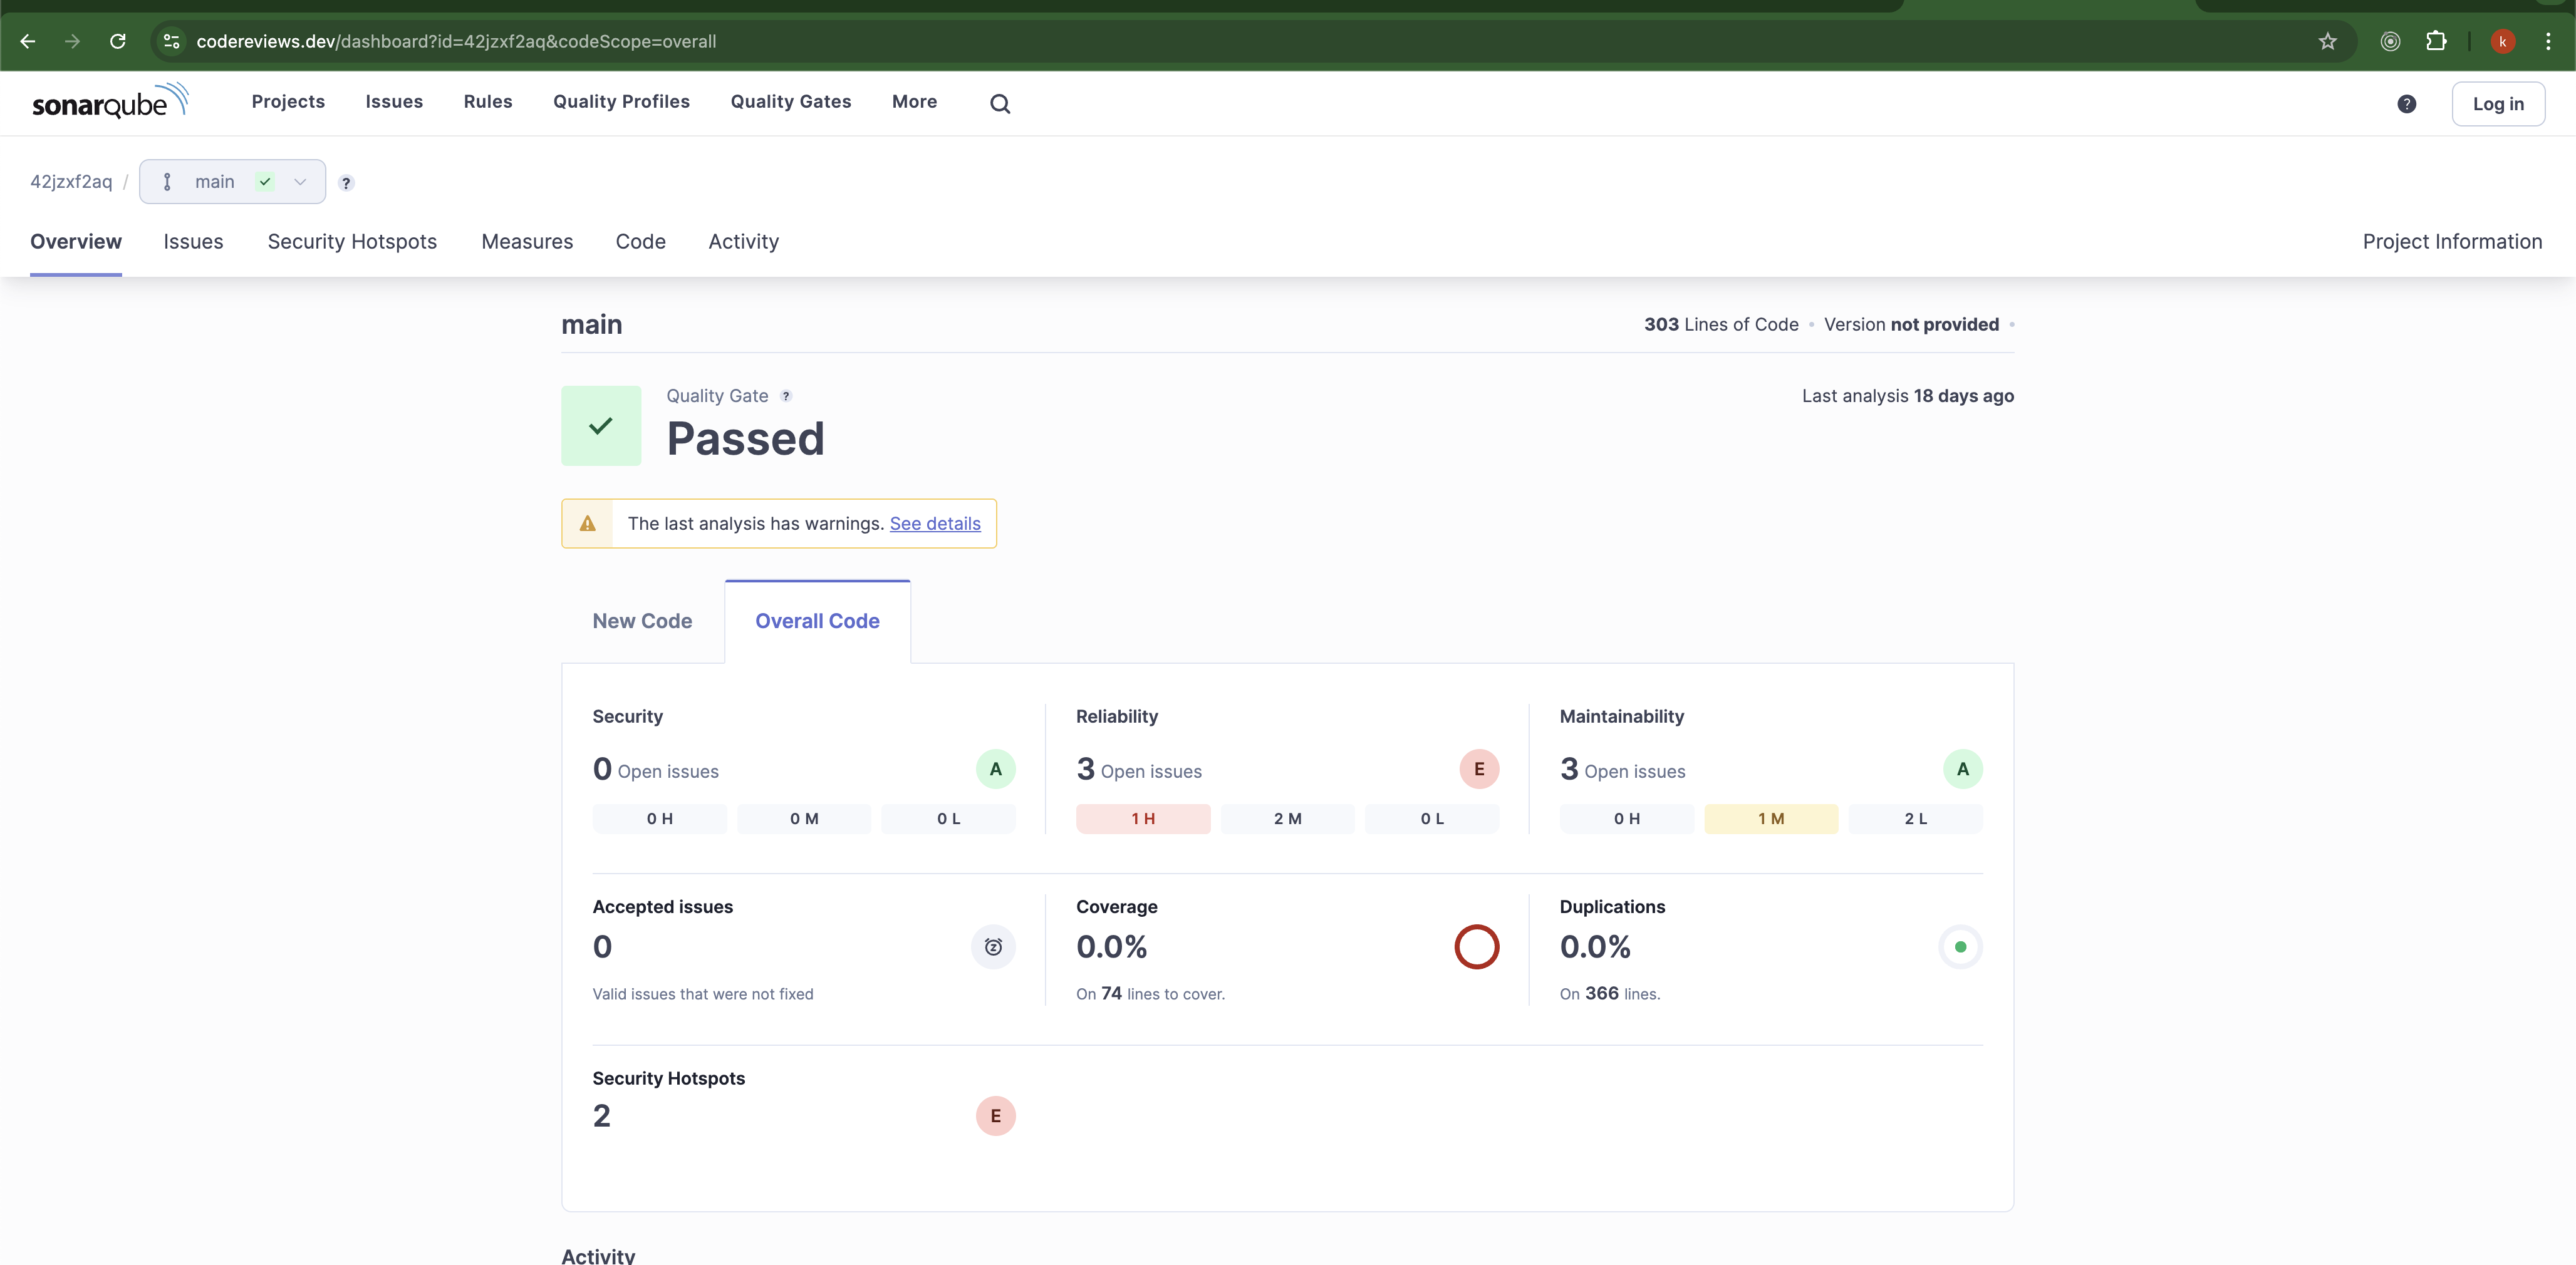Image resolution: width=2576 pixels, height=1265 pixels.
Task: Open the search magnifier icon
Action: pos(999,103)
